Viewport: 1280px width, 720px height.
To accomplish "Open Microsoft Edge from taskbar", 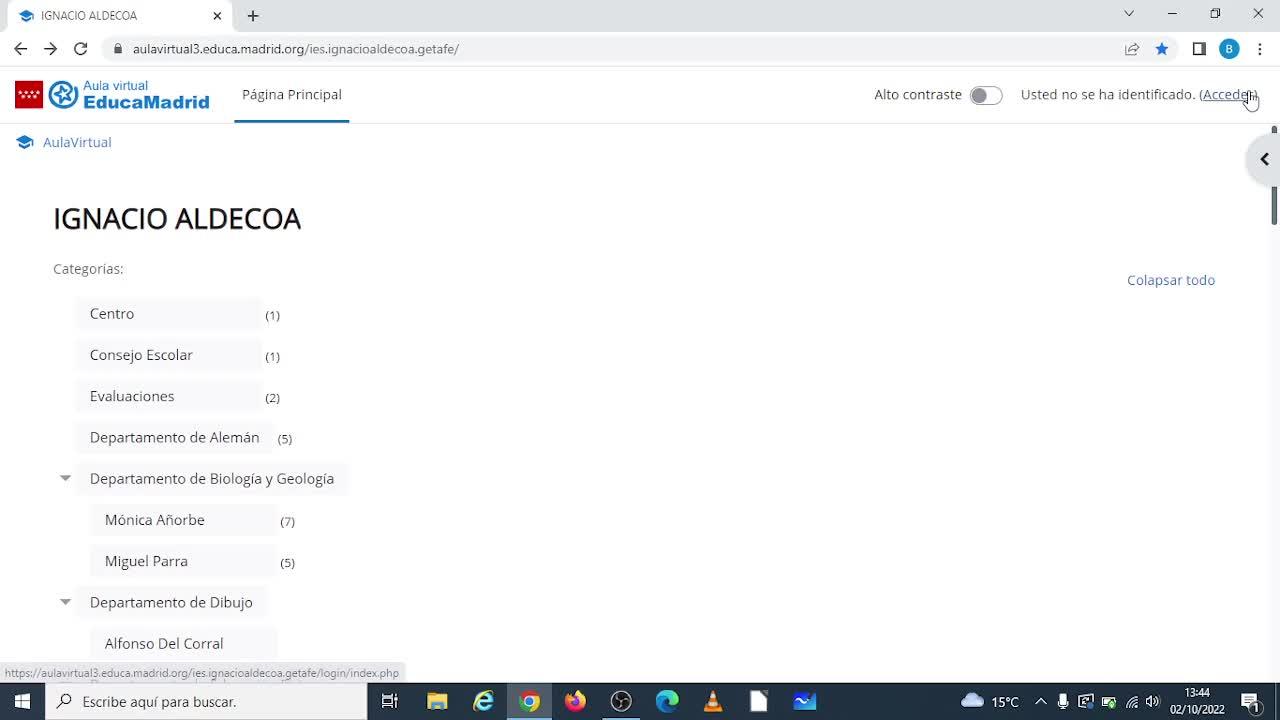I will click(667, 701).
